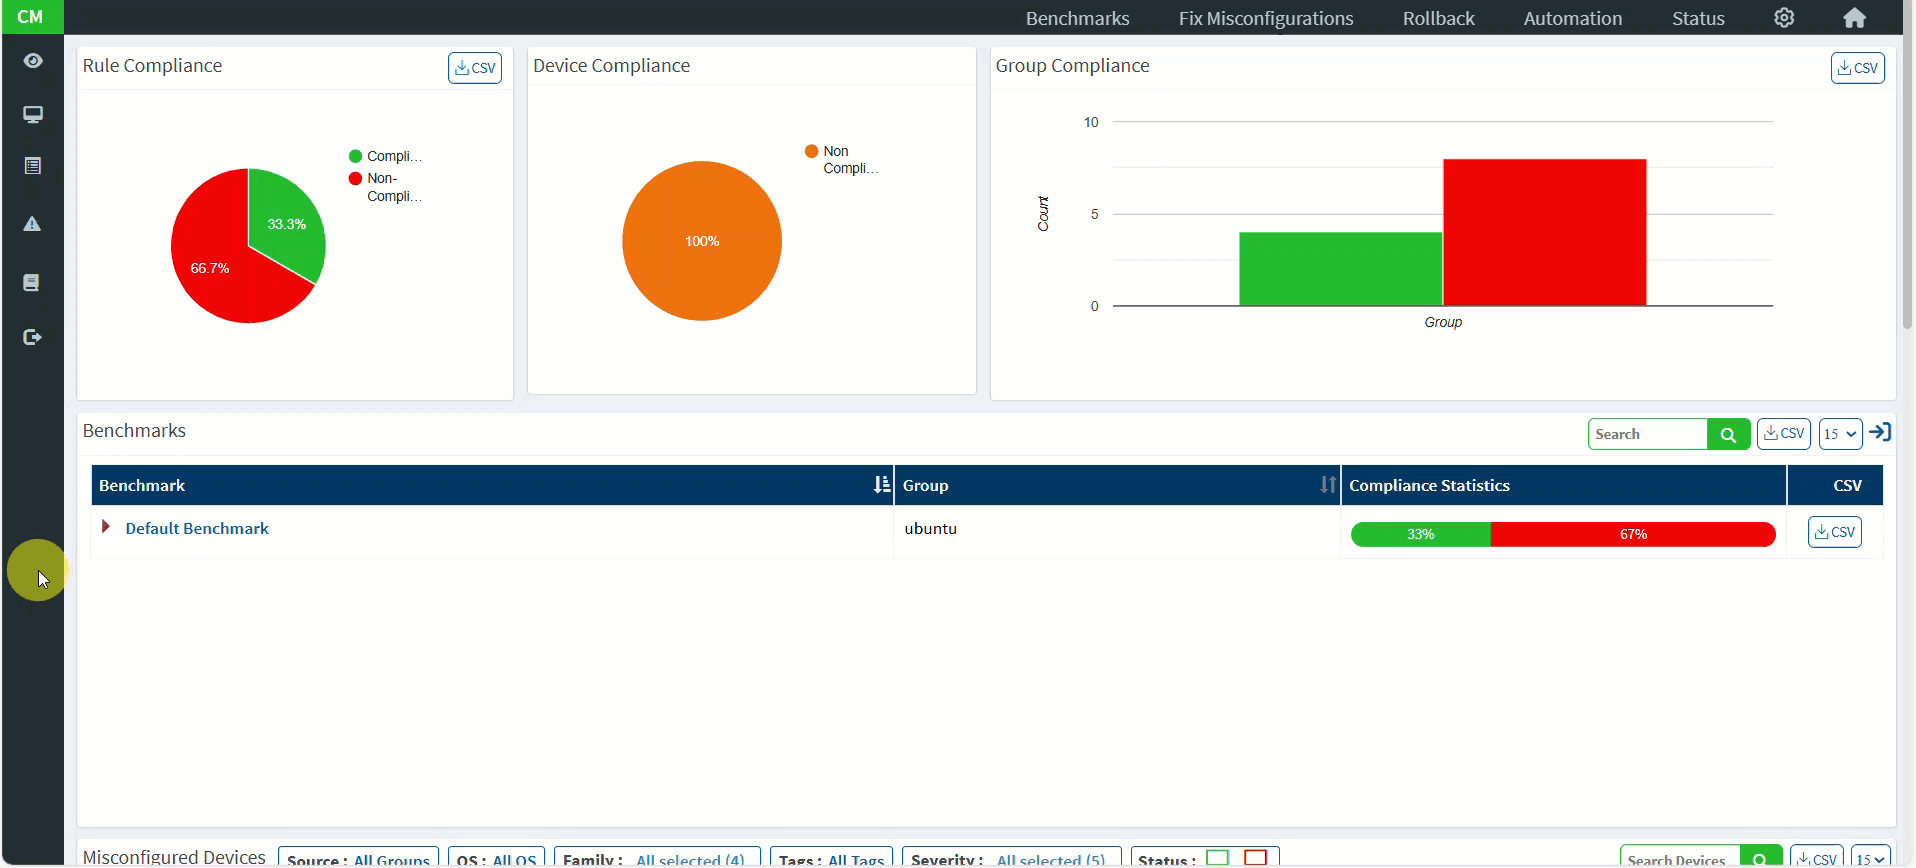The width and height of the screenshot is (1916, 868).
Task: Download Rule Compliance CSV
Action: click(475, 68)
